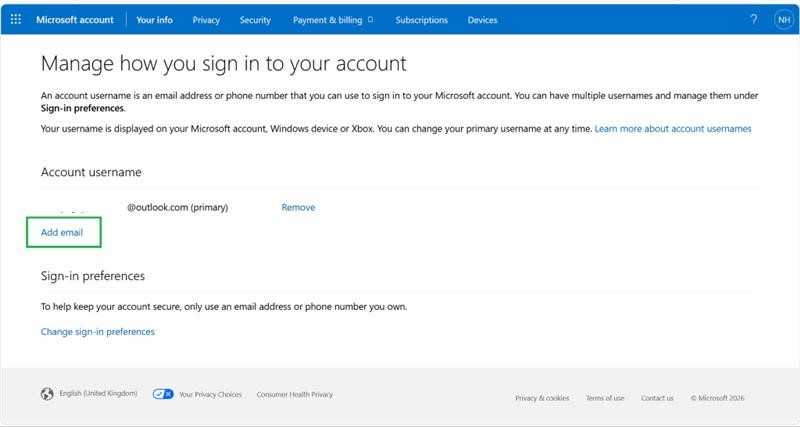800x427 pixels.
Task: Open Change sign-in preferences
Action: click(97, 332)
